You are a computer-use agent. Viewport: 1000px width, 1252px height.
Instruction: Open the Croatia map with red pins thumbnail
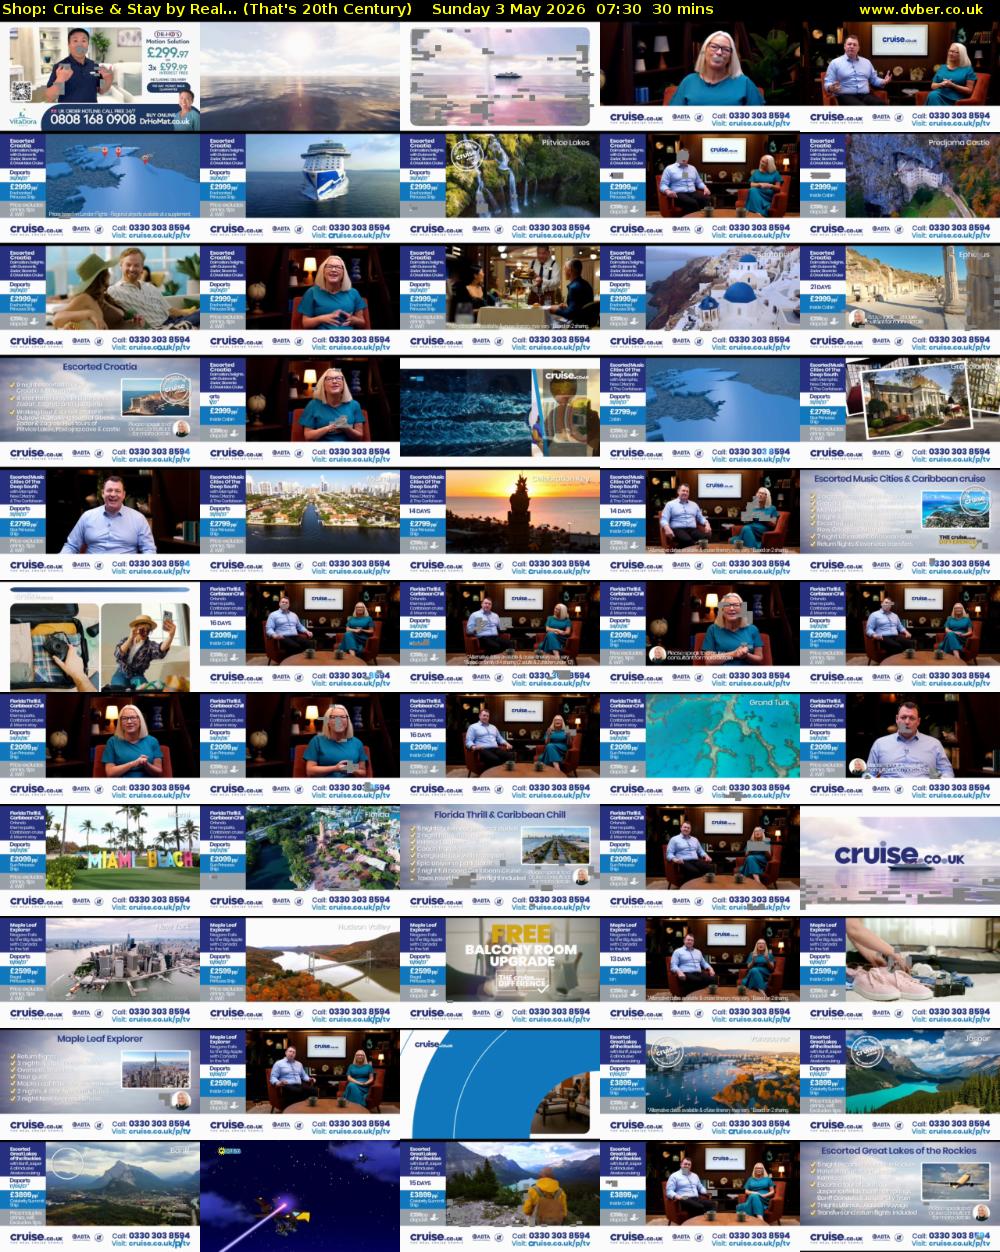[100, 189]
